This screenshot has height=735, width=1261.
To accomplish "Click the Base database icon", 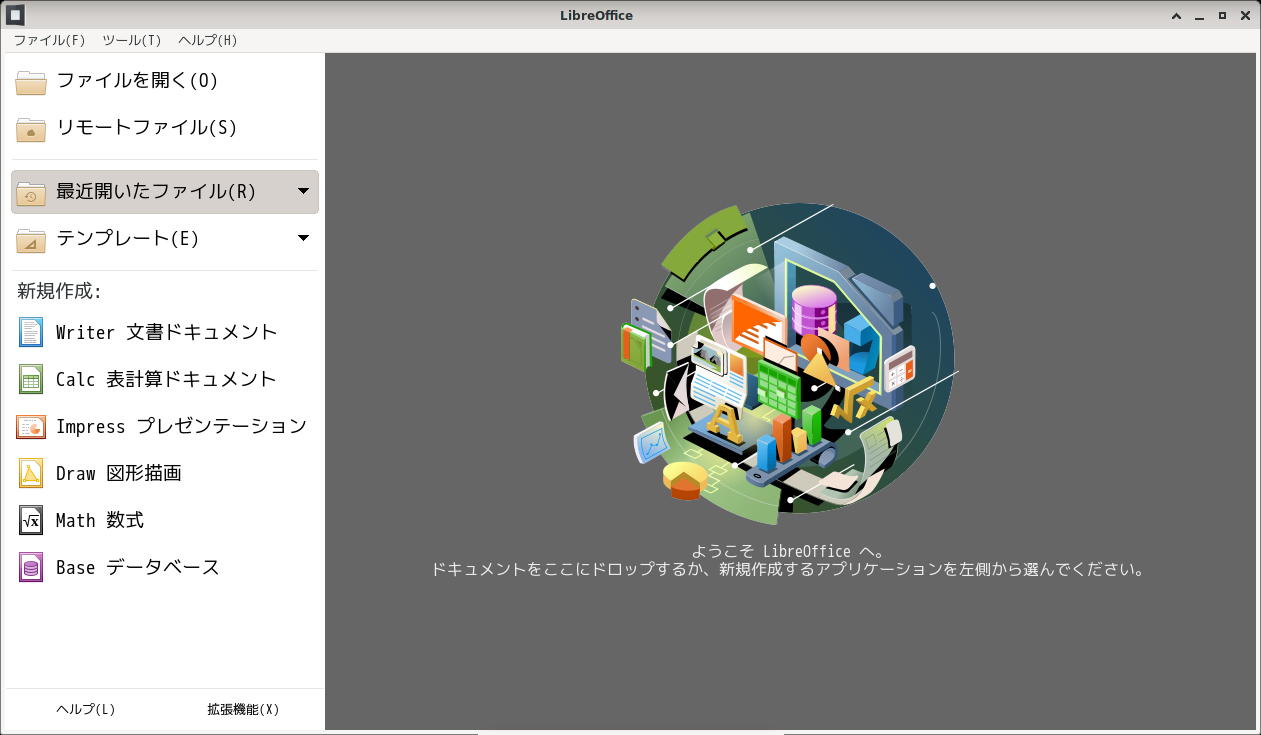I will pyautogui.click(x=31, y=567).
